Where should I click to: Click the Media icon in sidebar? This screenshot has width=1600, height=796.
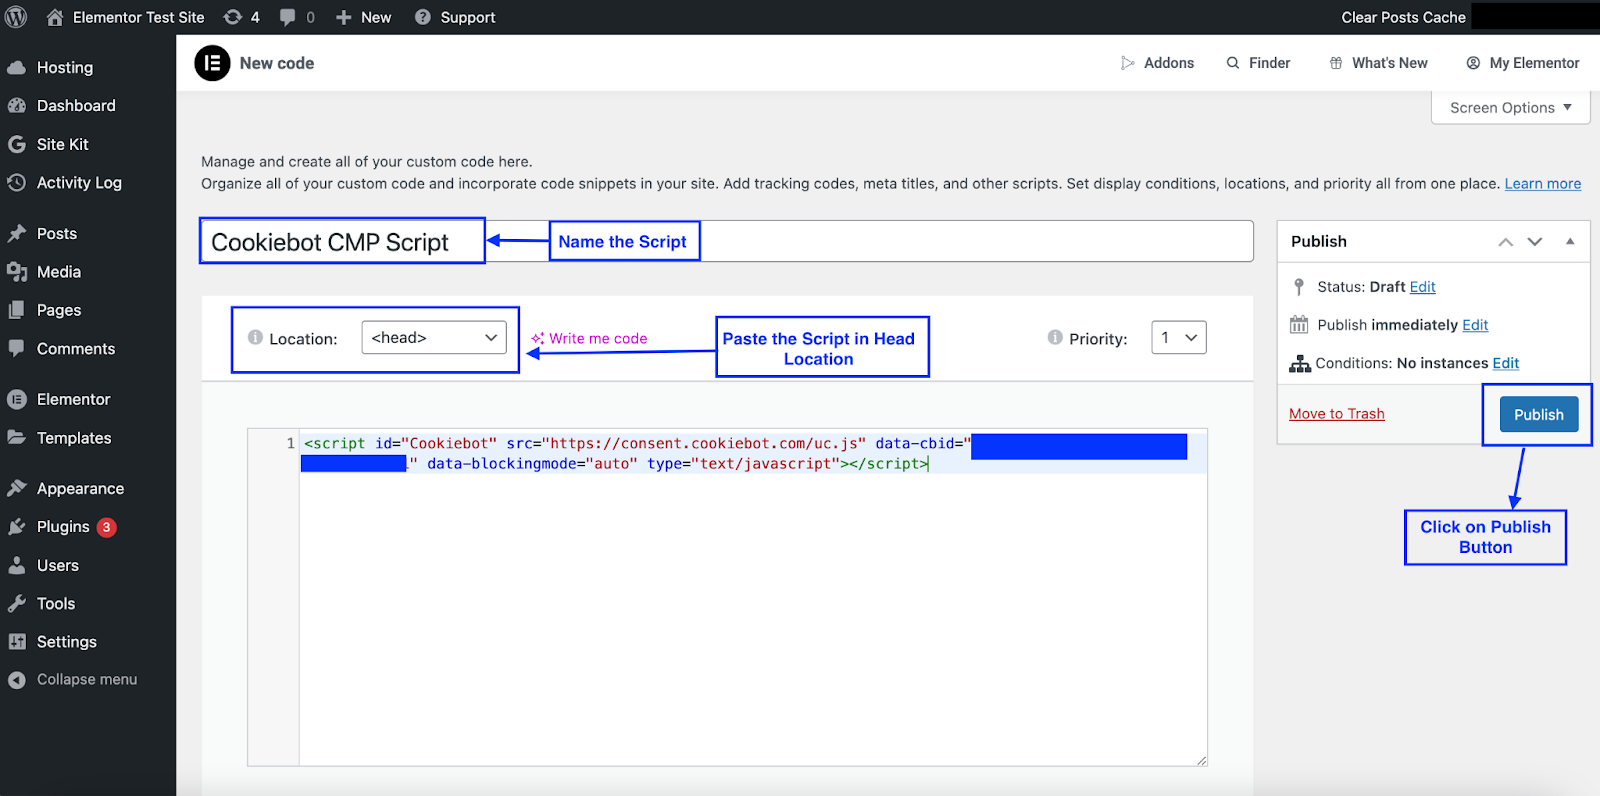tap(17, 272)
